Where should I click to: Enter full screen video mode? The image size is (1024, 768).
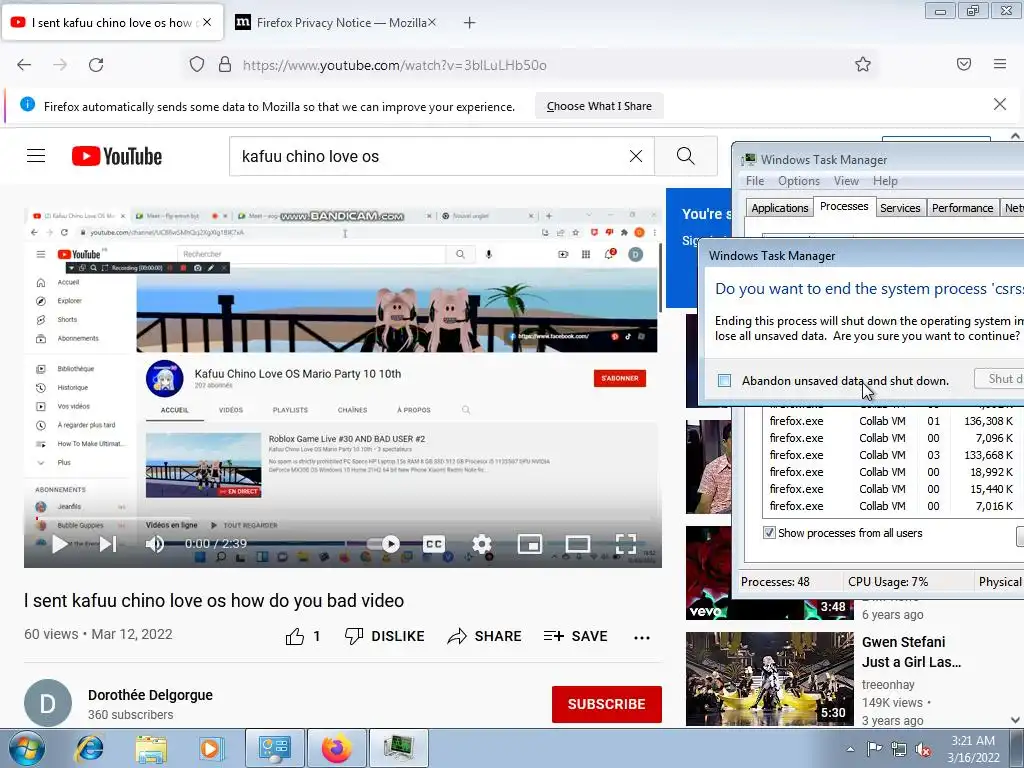click(626, 543)
